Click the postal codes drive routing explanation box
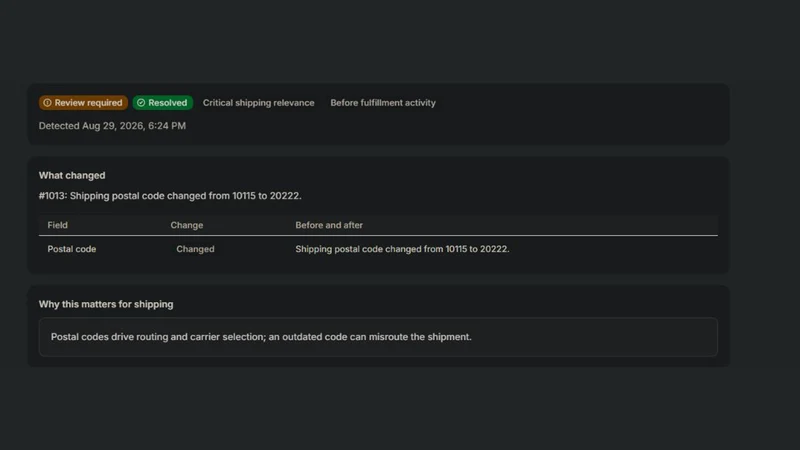Image resolution: width=800 pixels, height=450 pixels. [x=378, y=337]
